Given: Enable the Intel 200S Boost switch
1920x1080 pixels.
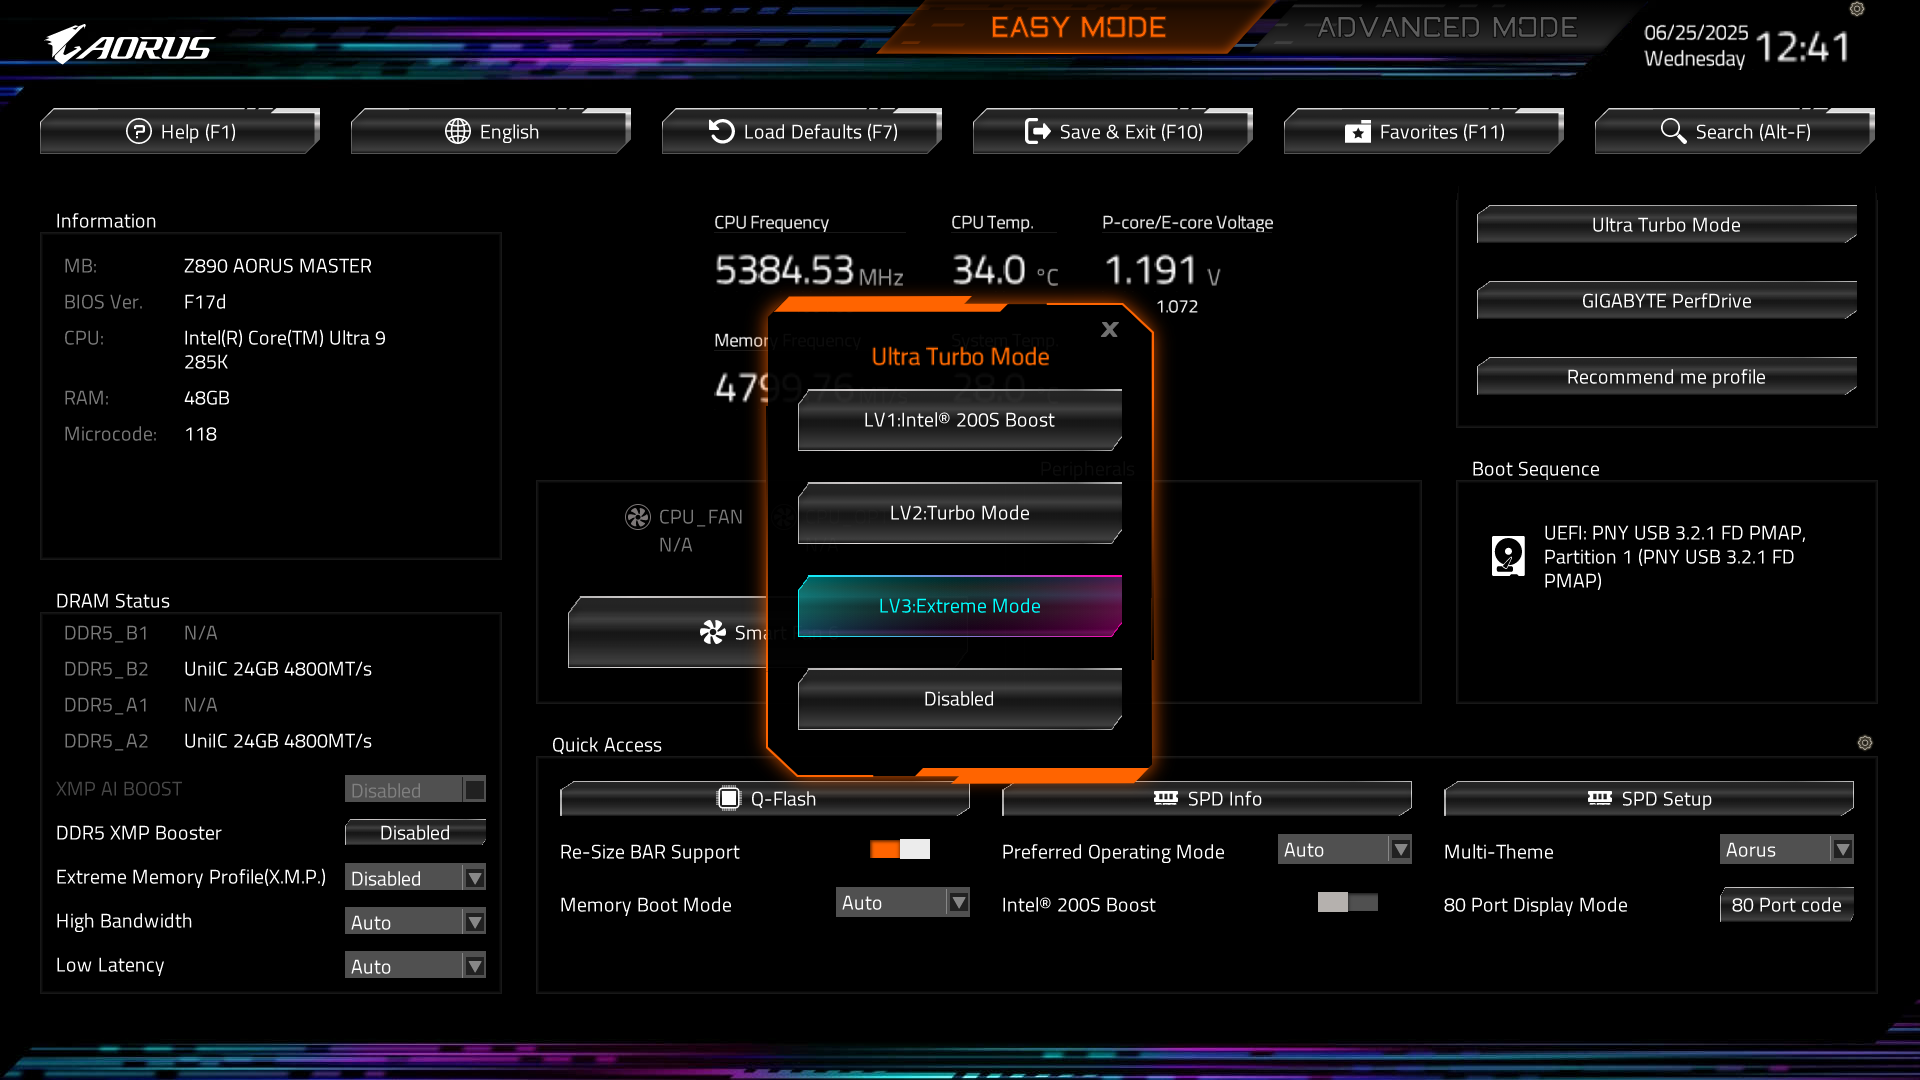Looking at the screenshot, I should [1346, 903].
